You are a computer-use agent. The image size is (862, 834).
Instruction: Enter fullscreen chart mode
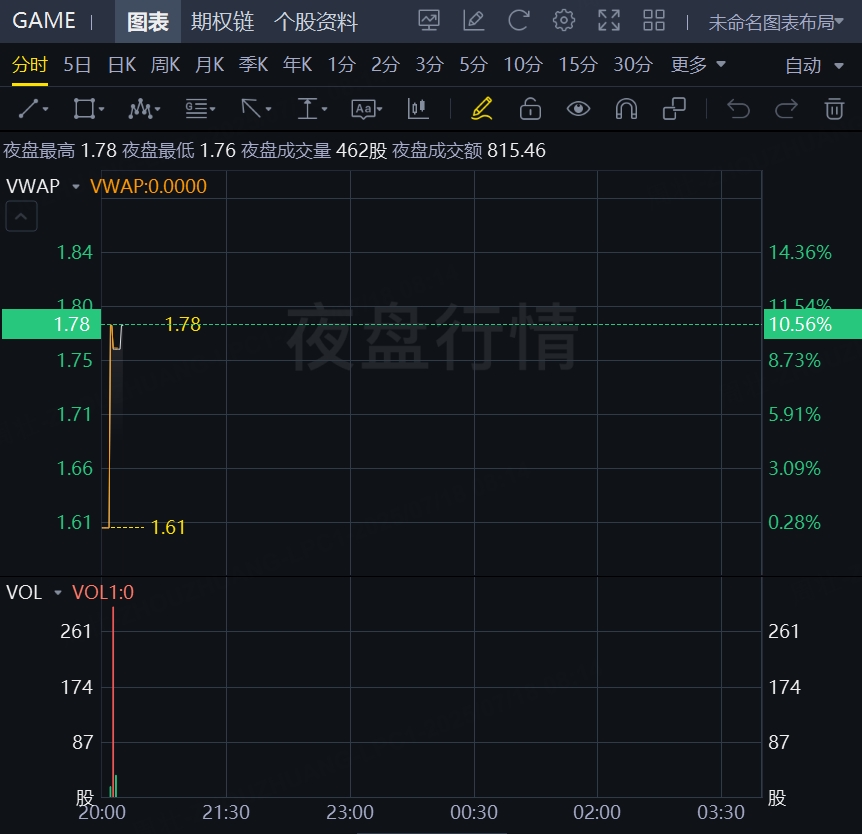point(608,20)
